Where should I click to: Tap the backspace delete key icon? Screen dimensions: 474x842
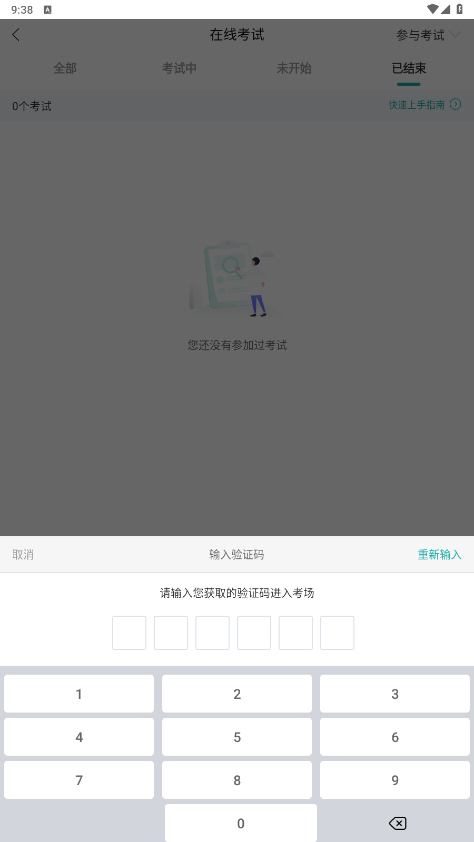pos(397,823)
